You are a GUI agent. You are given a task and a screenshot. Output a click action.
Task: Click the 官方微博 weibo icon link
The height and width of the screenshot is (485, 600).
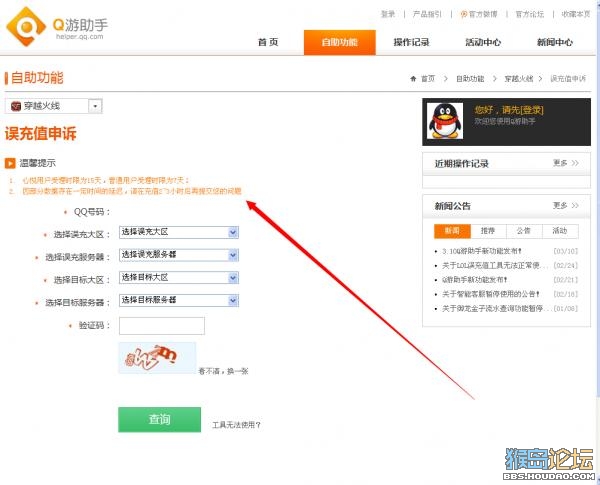(x=479, y=14)
